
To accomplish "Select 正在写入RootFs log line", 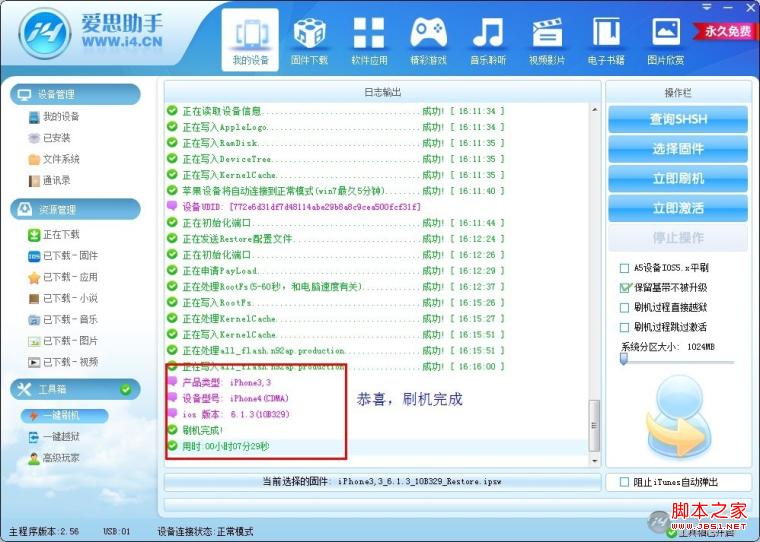I will coord(335,303).
